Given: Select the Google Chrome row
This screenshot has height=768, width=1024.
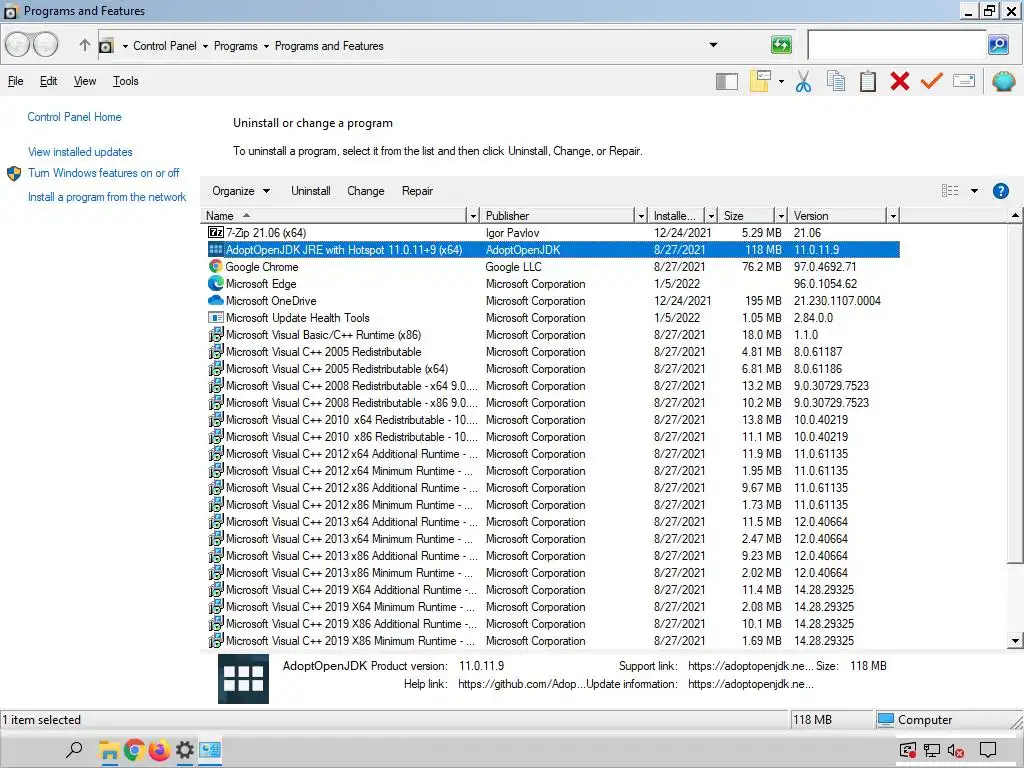Looking at the screenshot, I should (x=552, y=266).
